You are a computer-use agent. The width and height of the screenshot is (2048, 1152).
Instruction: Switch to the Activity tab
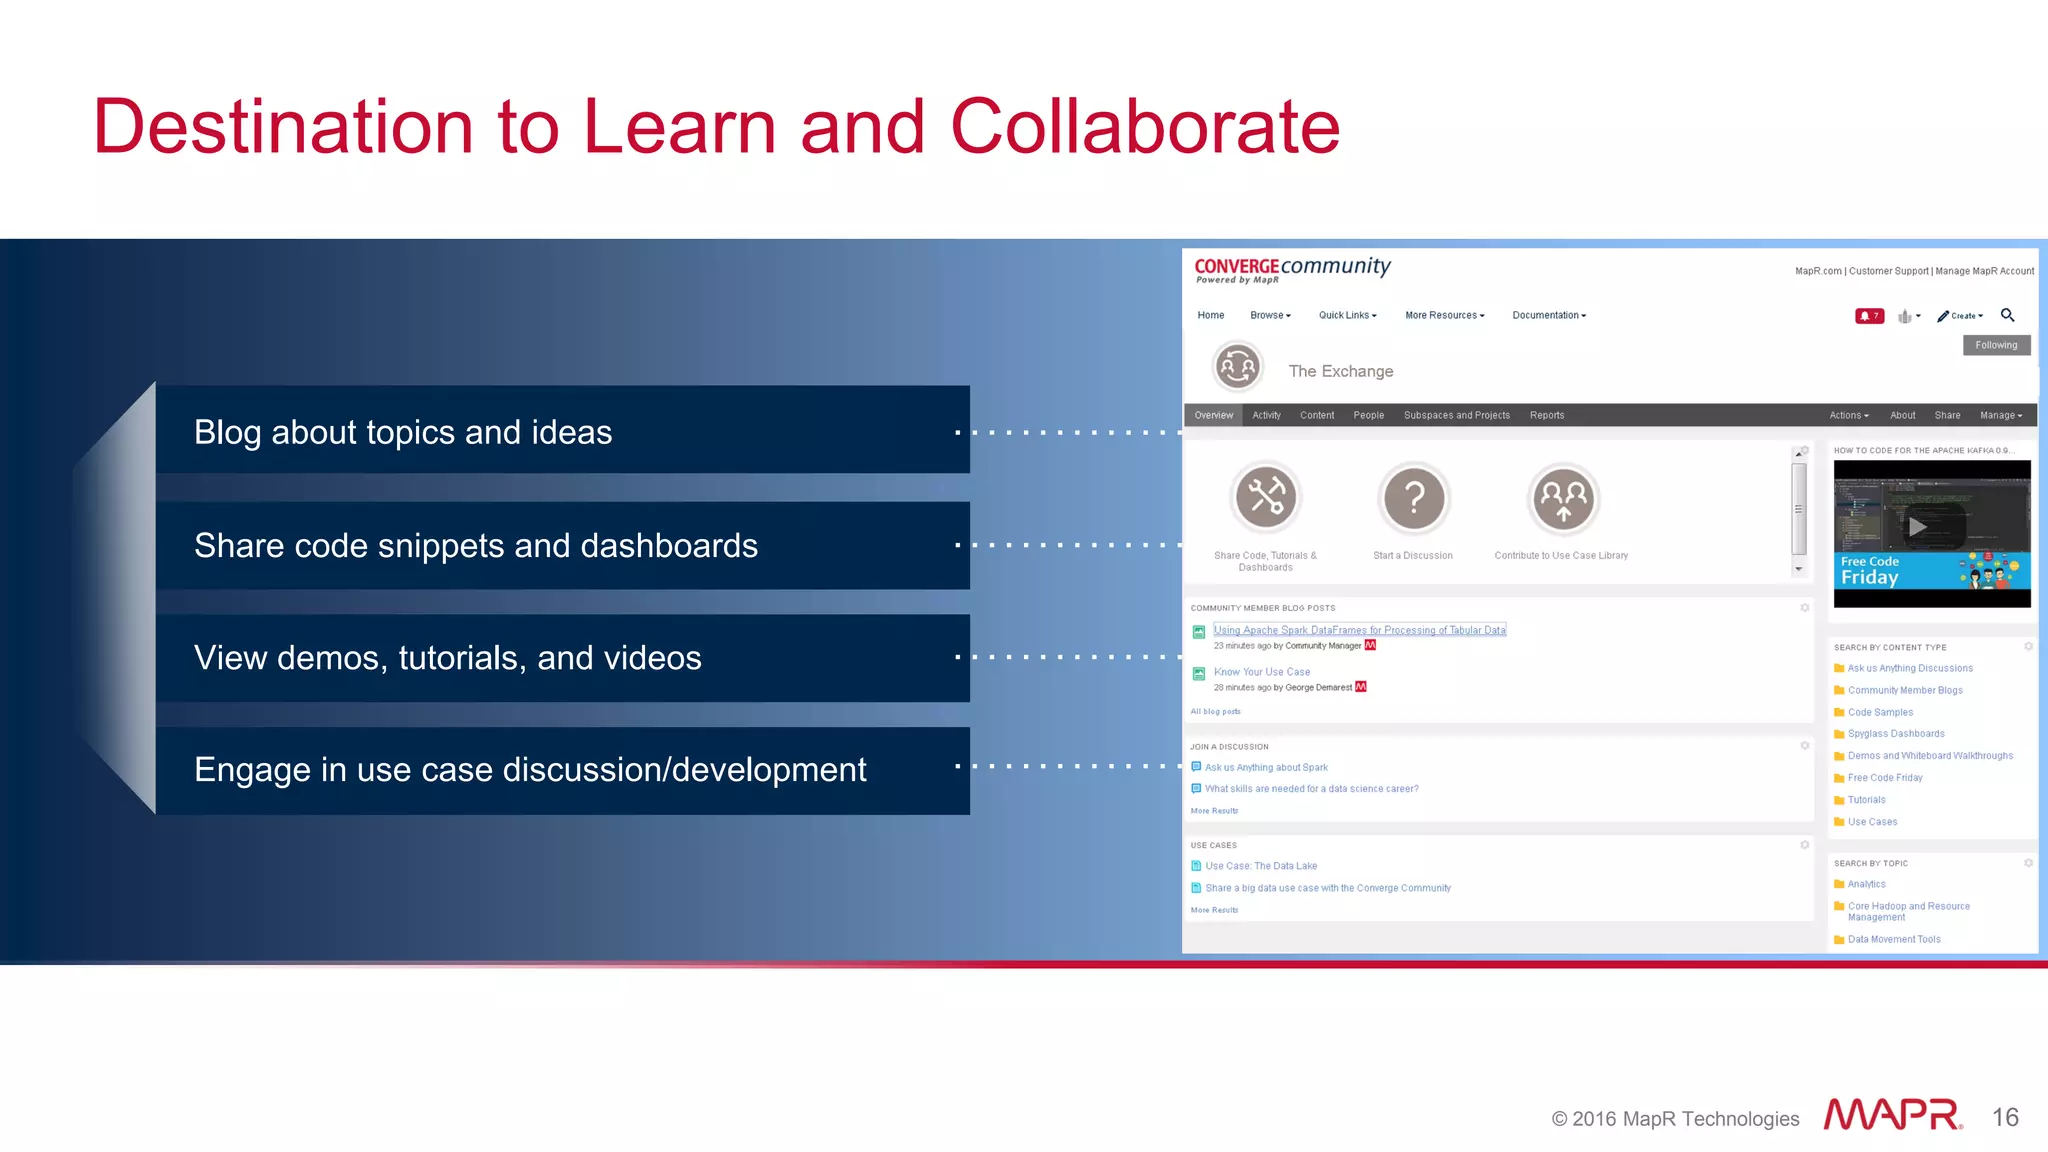(x=1266, y=415)
